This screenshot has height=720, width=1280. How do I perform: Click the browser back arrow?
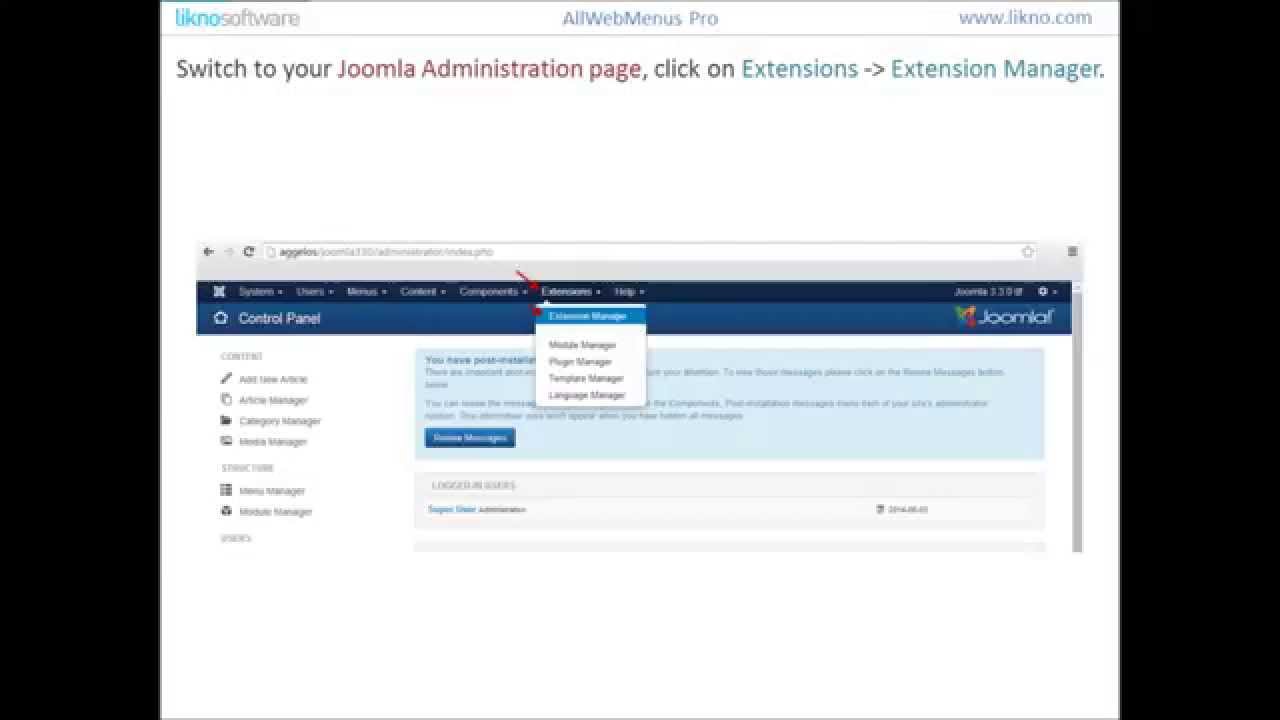[x=208, y=252]
